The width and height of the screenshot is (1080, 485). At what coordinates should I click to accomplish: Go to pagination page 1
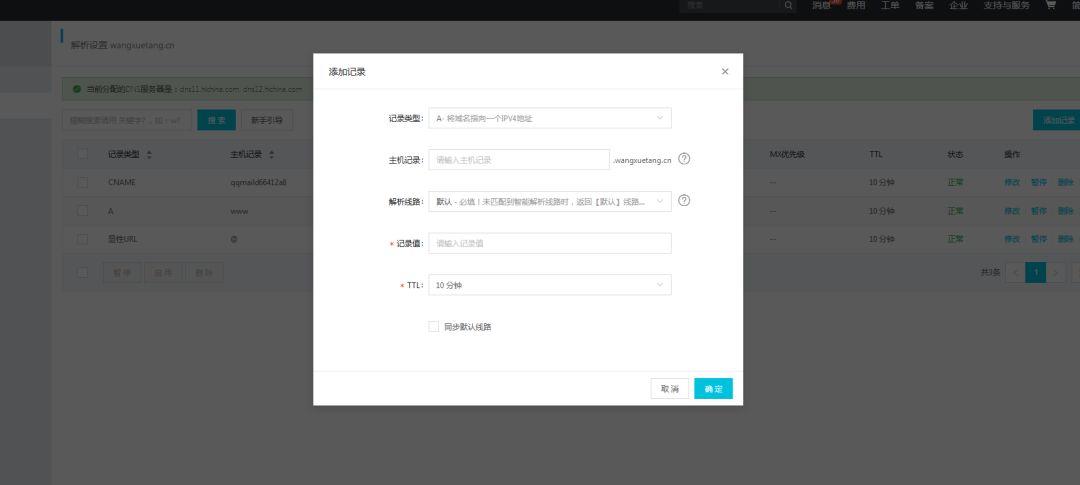click(1035, 272)
